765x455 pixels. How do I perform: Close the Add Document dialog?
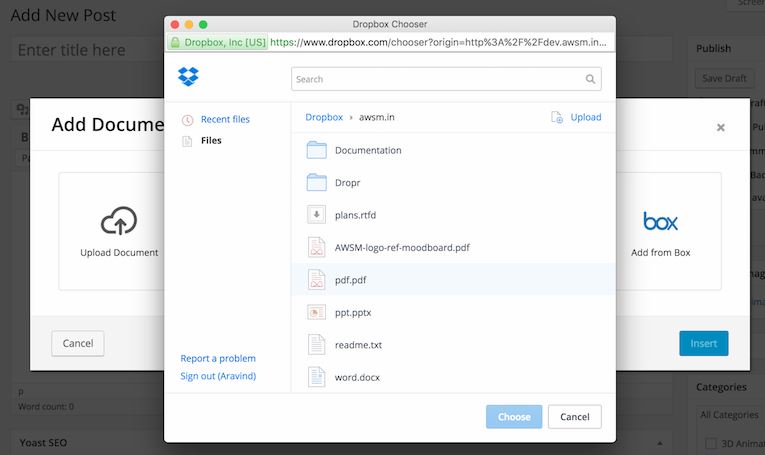[721, 128]
